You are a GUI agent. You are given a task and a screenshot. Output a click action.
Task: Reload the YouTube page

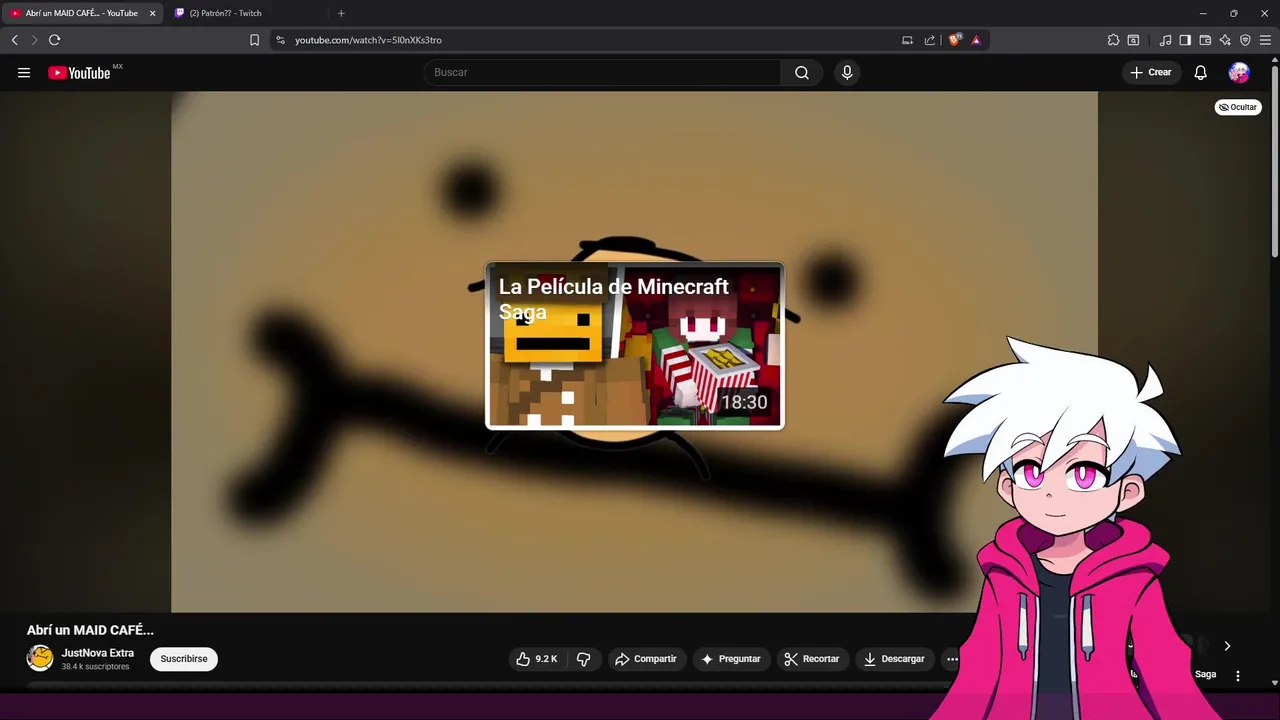[x=54, y=40]
